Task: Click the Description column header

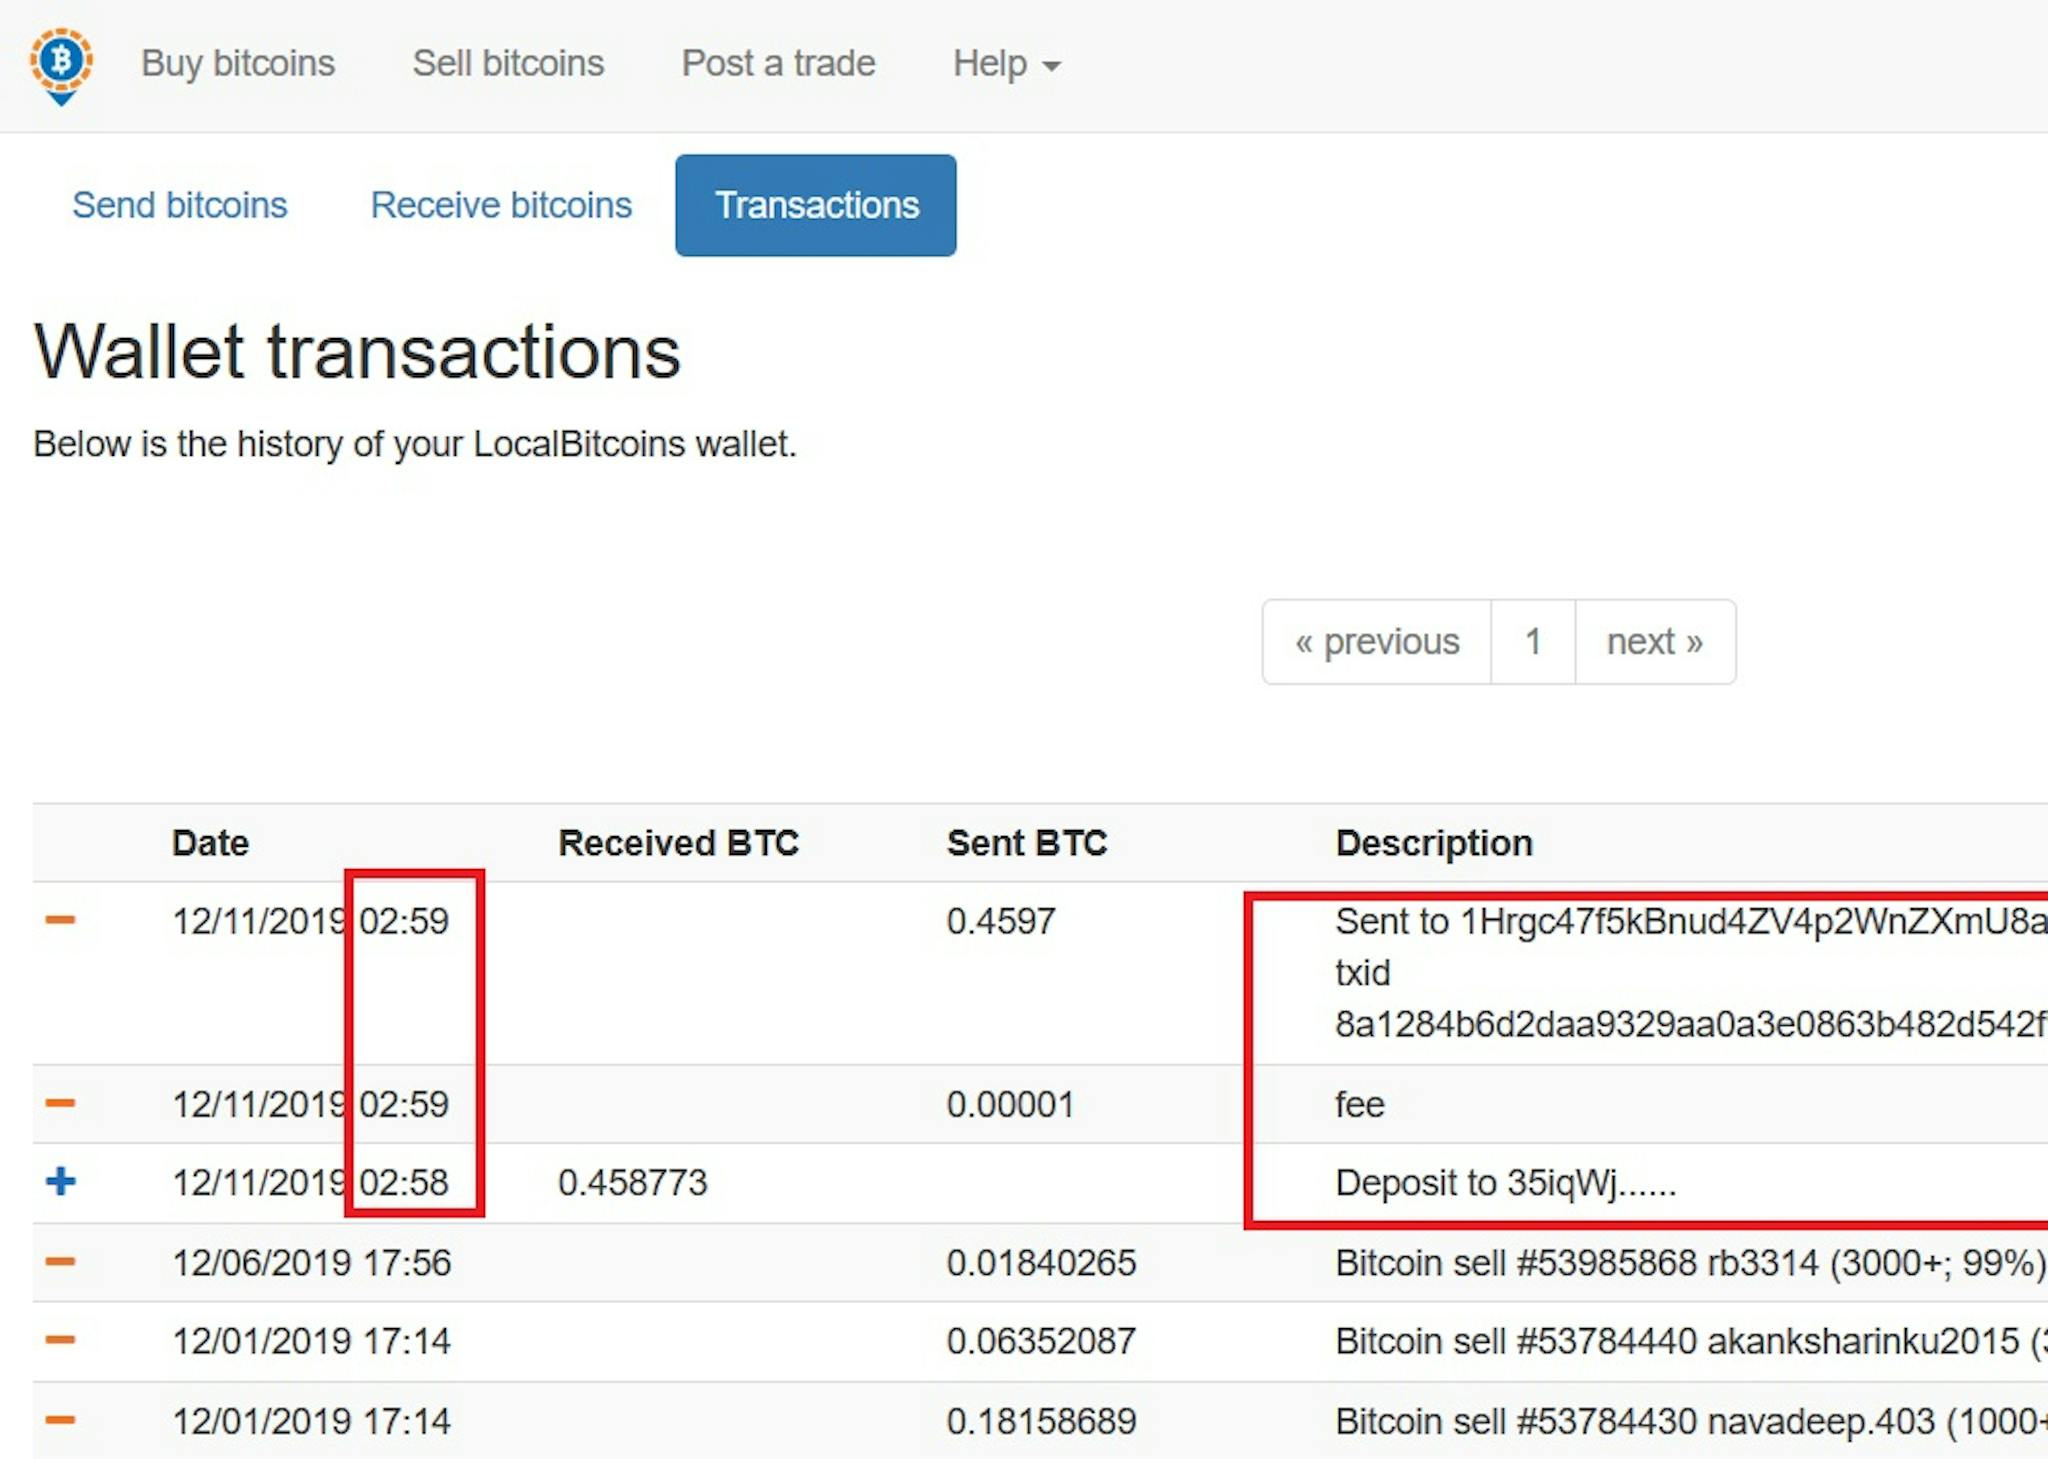Action: coord(1434,843)
